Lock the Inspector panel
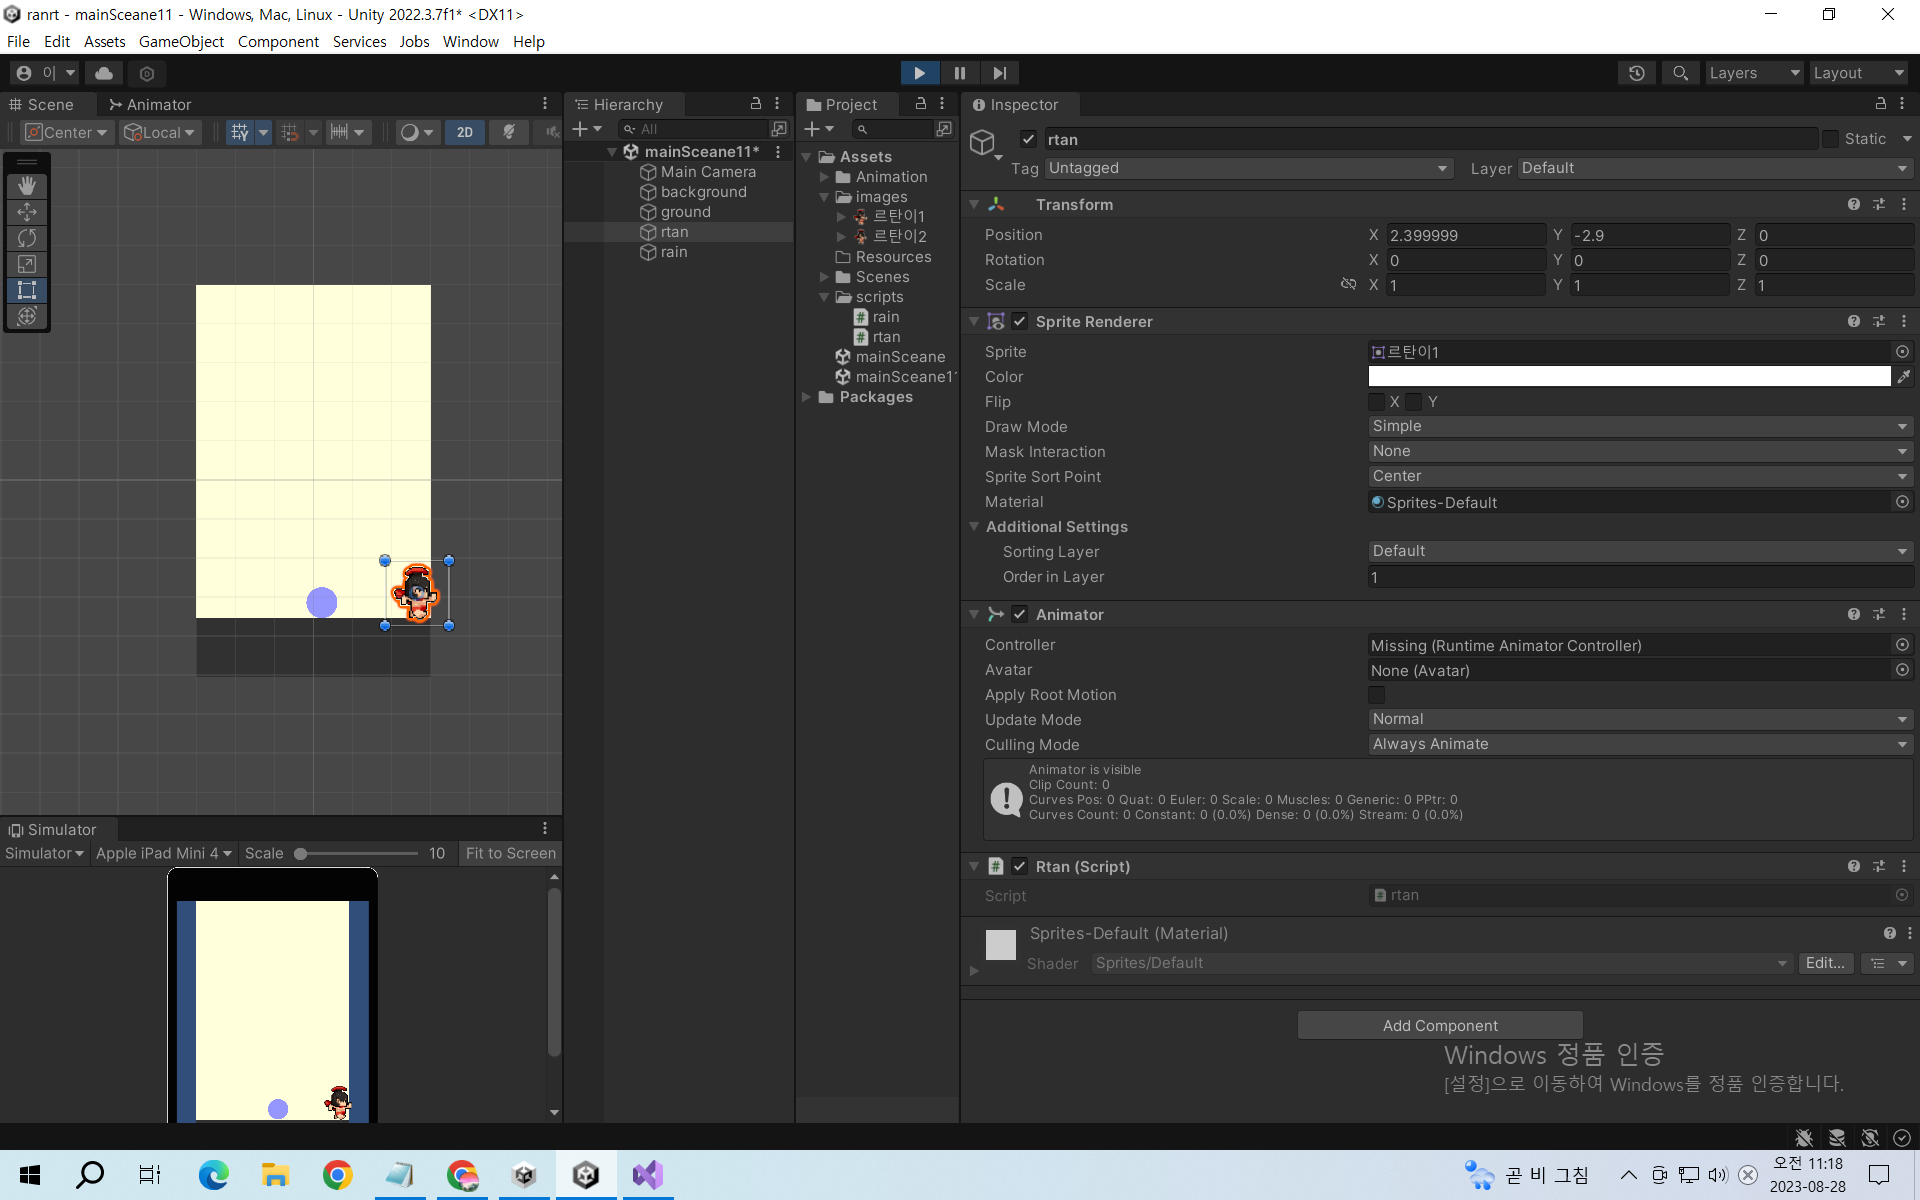The height and width of the screenshot is (1200, 1920). click(x=1880, y=104)
